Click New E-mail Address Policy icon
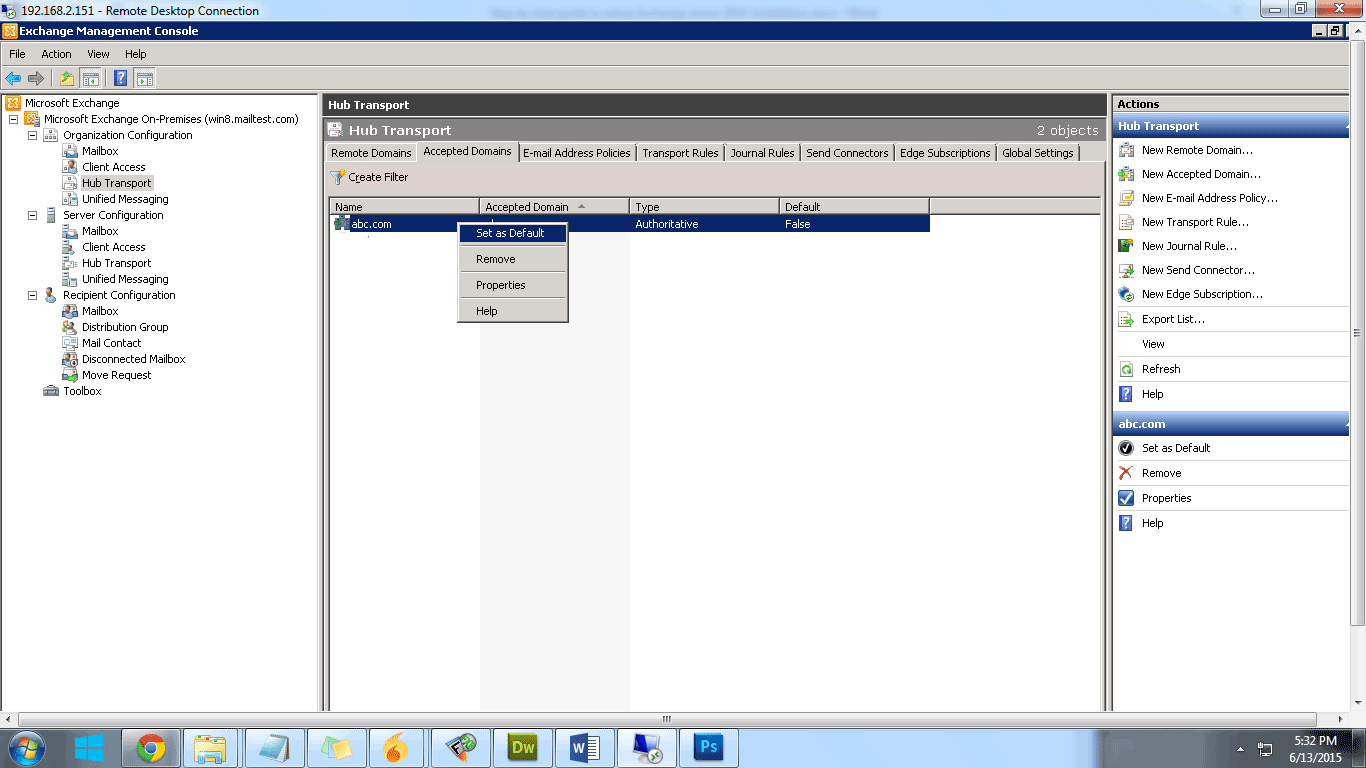The width and height of the screenshot is (1366, 768). 1125,198
